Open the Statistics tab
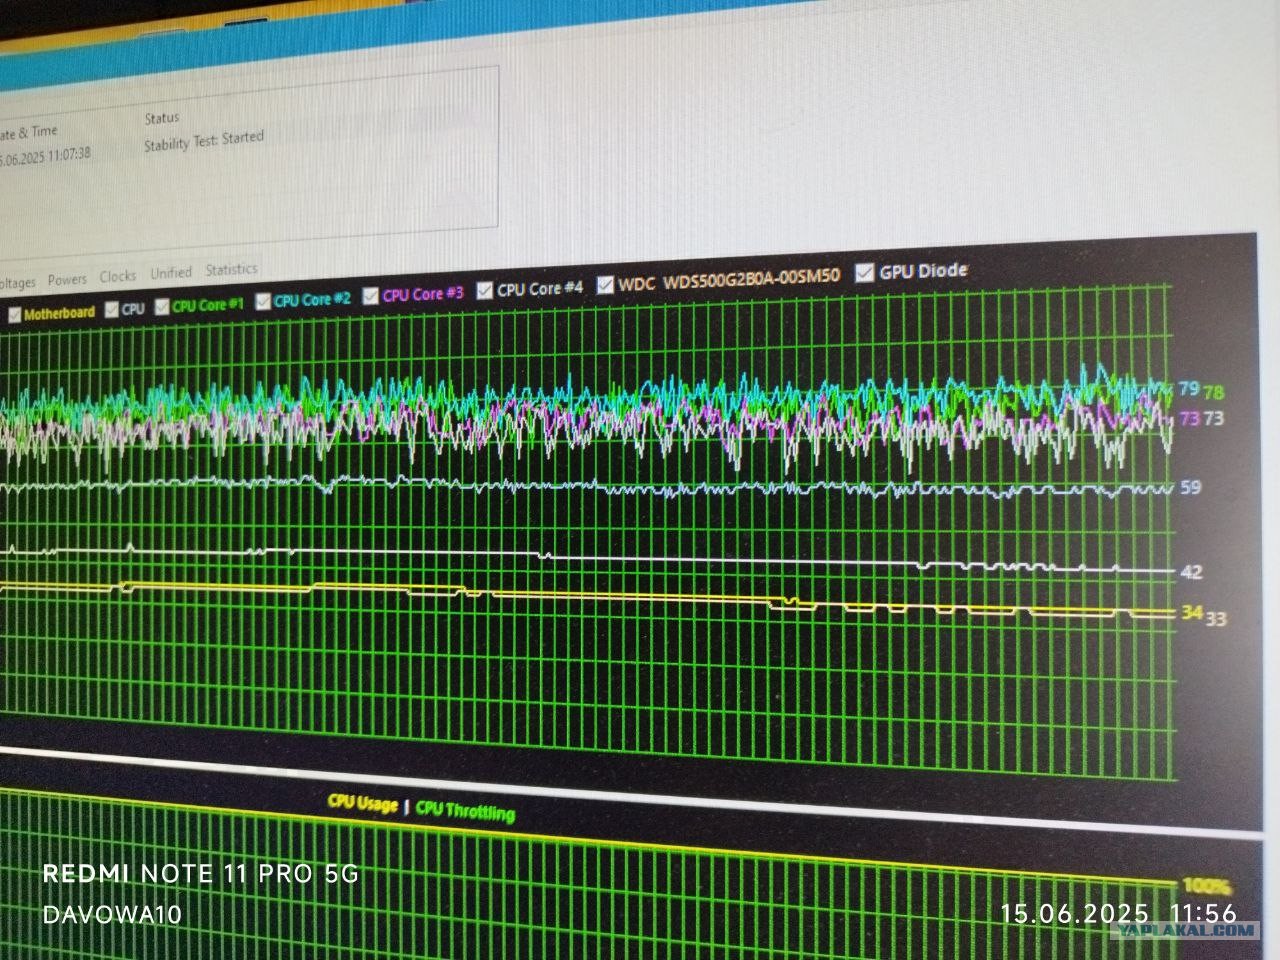Screen dimensions: 1280x960 (231, 270)
